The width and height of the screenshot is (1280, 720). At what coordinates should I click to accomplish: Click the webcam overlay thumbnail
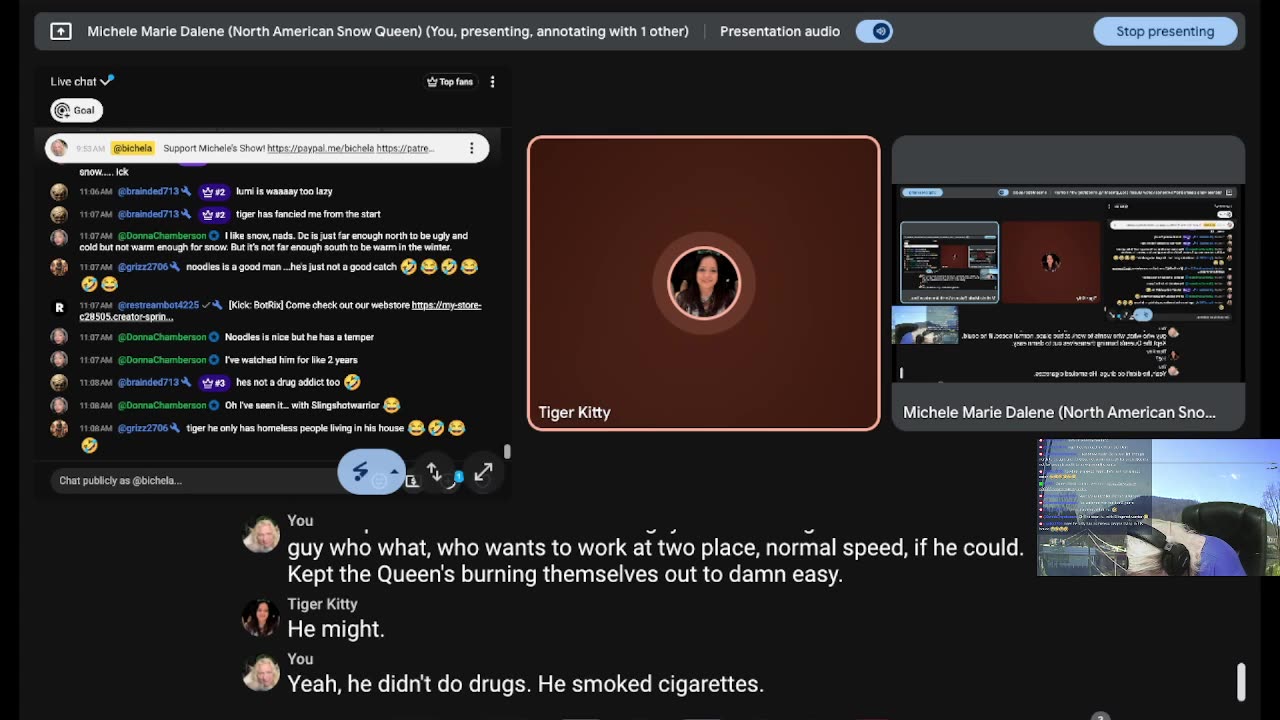pyautogui.click(x=1158, y=508)
